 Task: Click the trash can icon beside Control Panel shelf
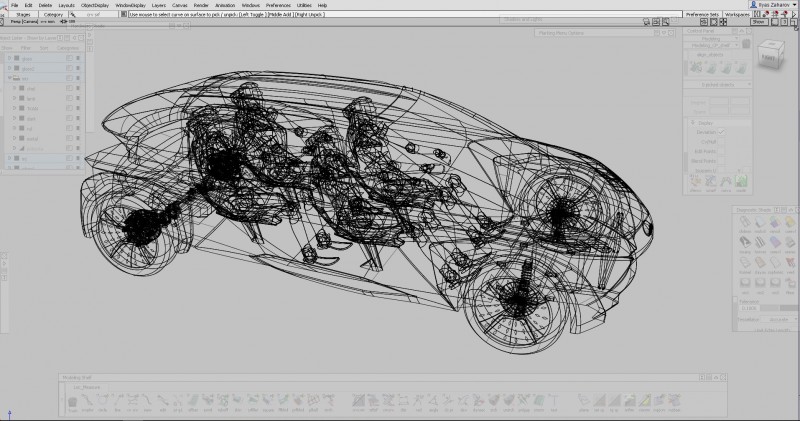pyautogui.click(x=746, y=43)
